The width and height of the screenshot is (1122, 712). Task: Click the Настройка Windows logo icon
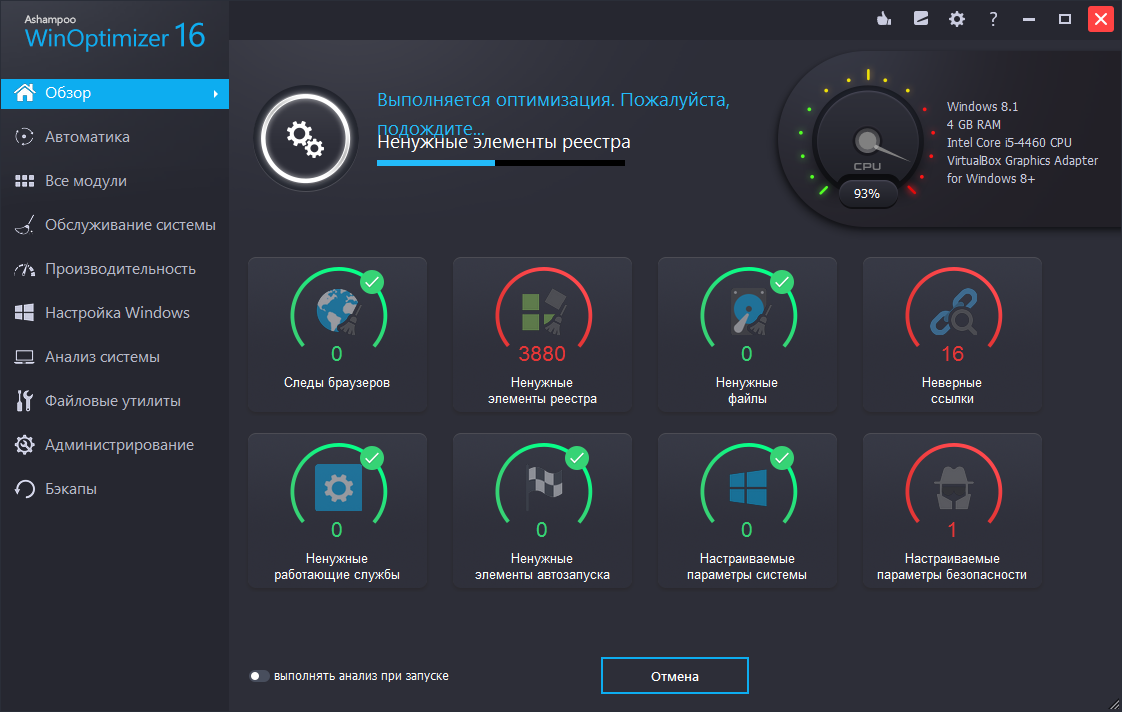click(x=24, y=313)
